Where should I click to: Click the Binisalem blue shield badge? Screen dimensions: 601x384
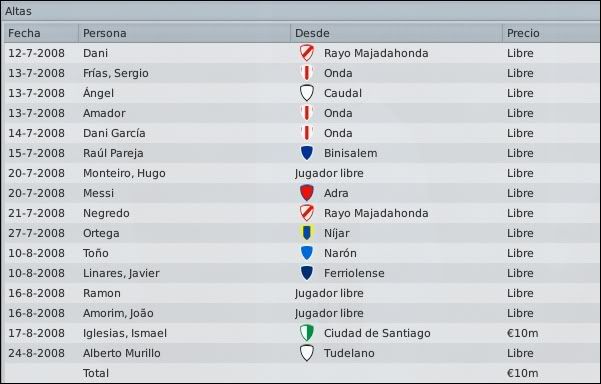(x=307, y=153)
